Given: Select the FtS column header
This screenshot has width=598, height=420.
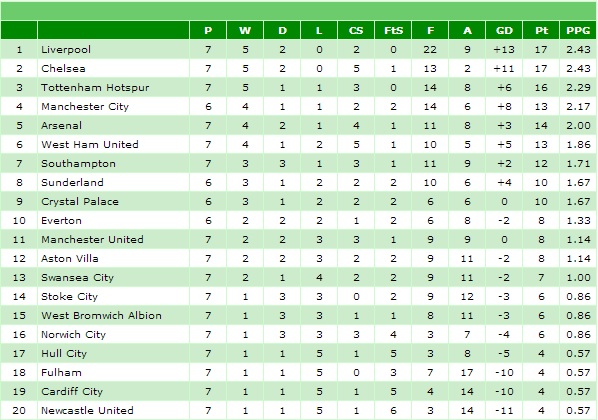Looking at the screenshot, I should [x=393, y=31].
